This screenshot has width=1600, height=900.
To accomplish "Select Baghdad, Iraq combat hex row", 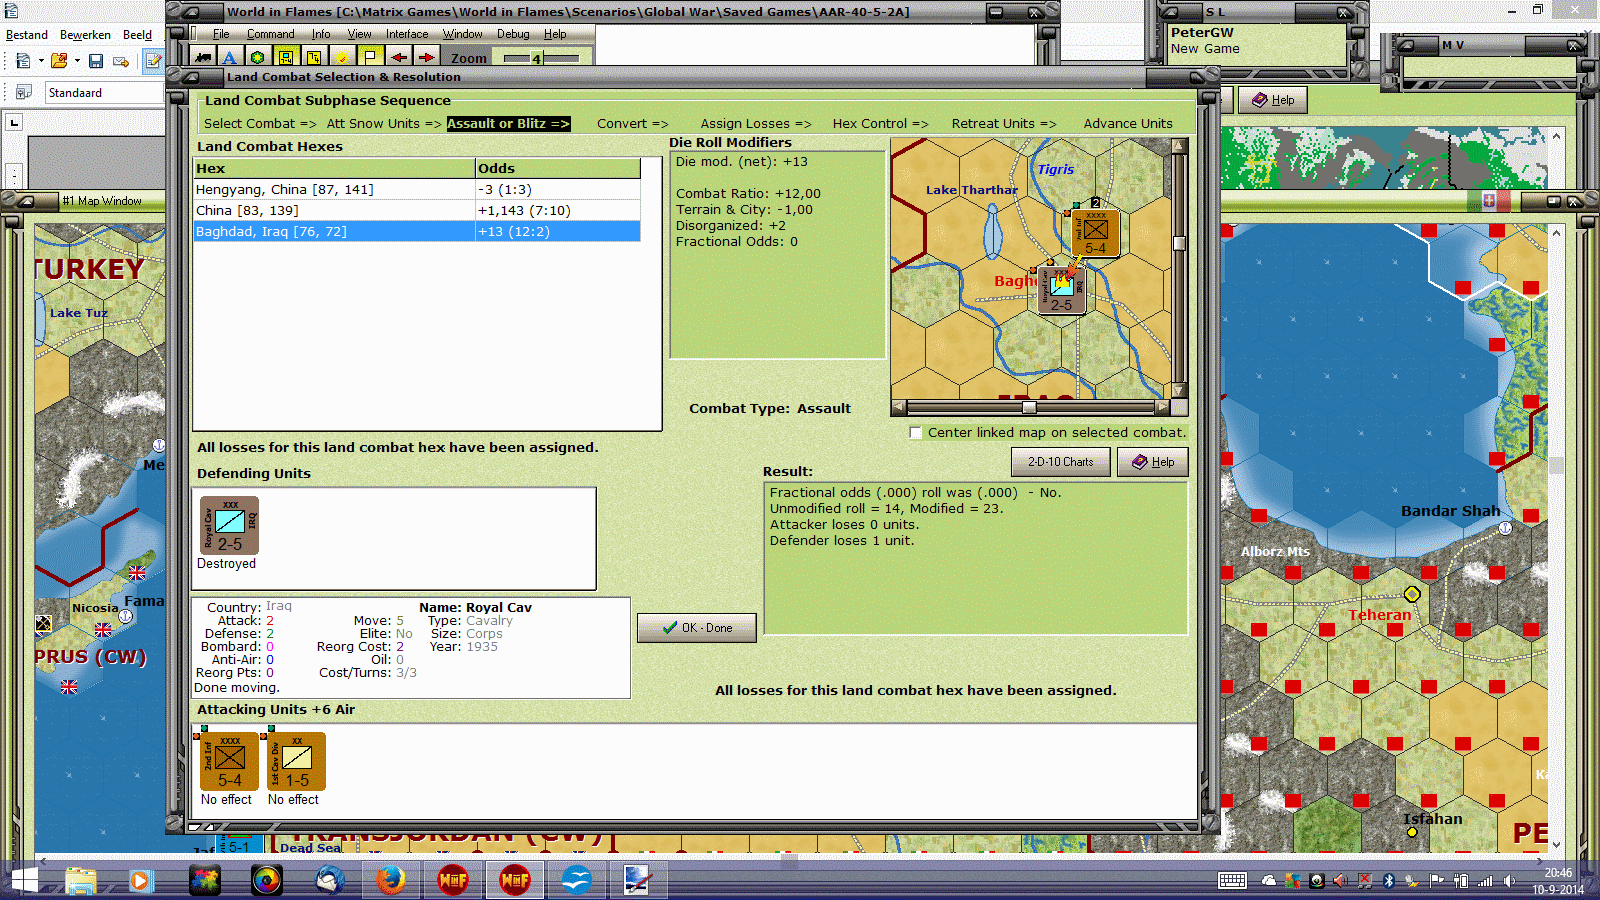I will 417,232.
